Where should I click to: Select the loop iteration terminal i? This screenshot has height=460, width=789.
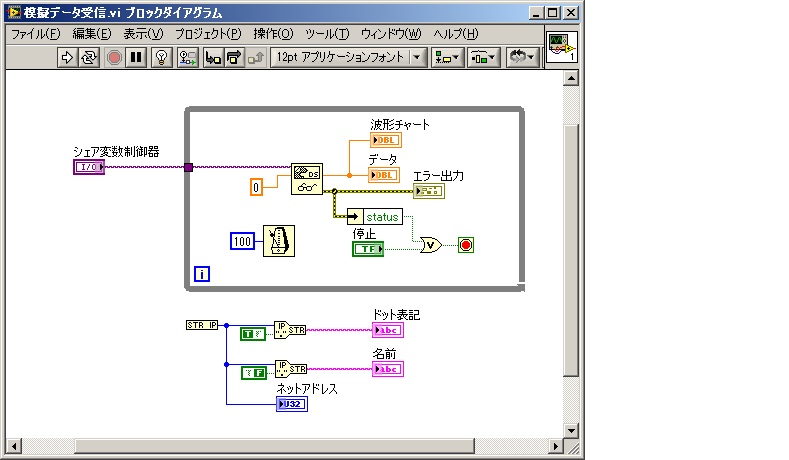(202, 274)
